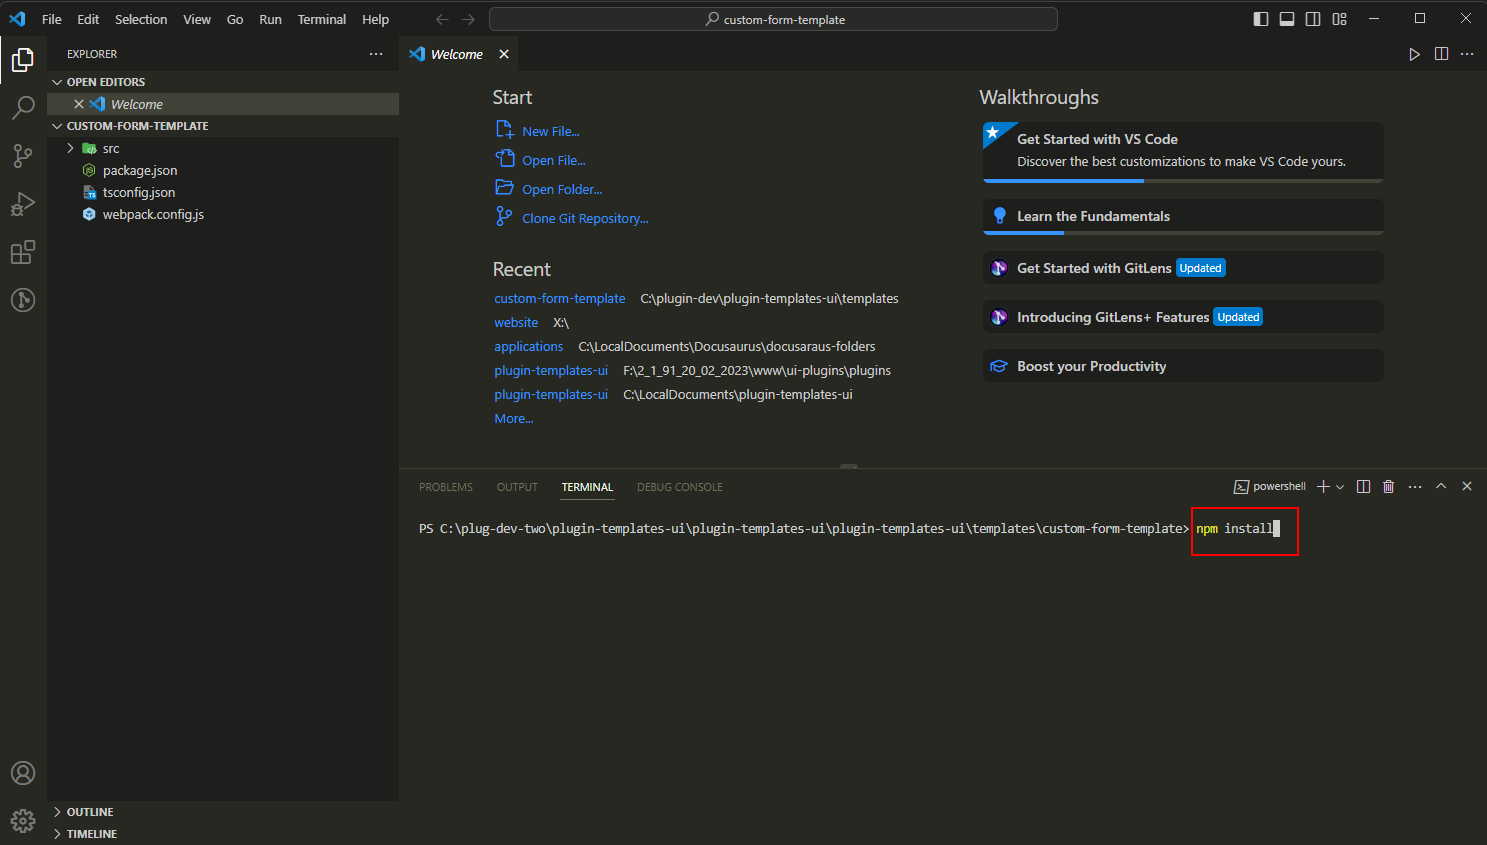Toggle the primary side bar layout icon
The image size is (1487, 845).
point(1261,19)
